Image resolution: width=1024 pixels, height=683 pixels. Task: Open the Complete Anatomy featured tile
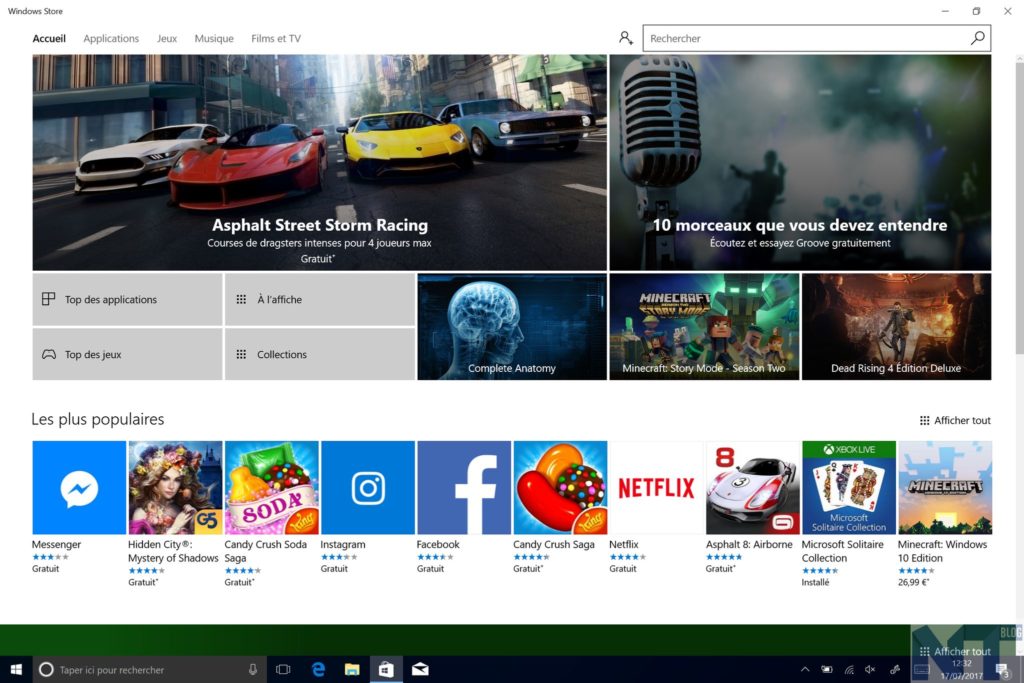click(512, 326)
